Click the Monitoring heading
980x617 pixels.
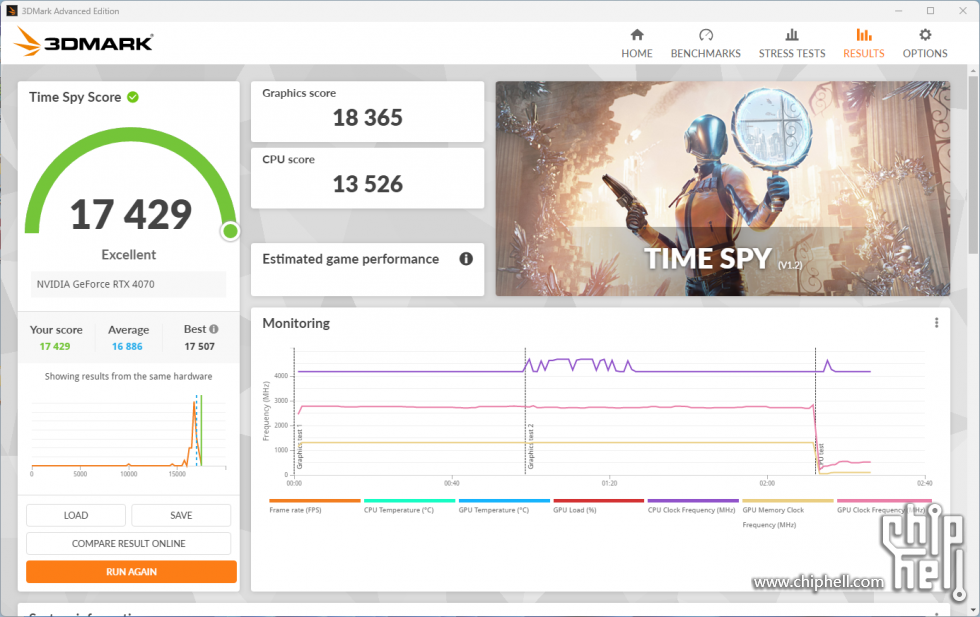pyautogui.click(x=296, y=323)
